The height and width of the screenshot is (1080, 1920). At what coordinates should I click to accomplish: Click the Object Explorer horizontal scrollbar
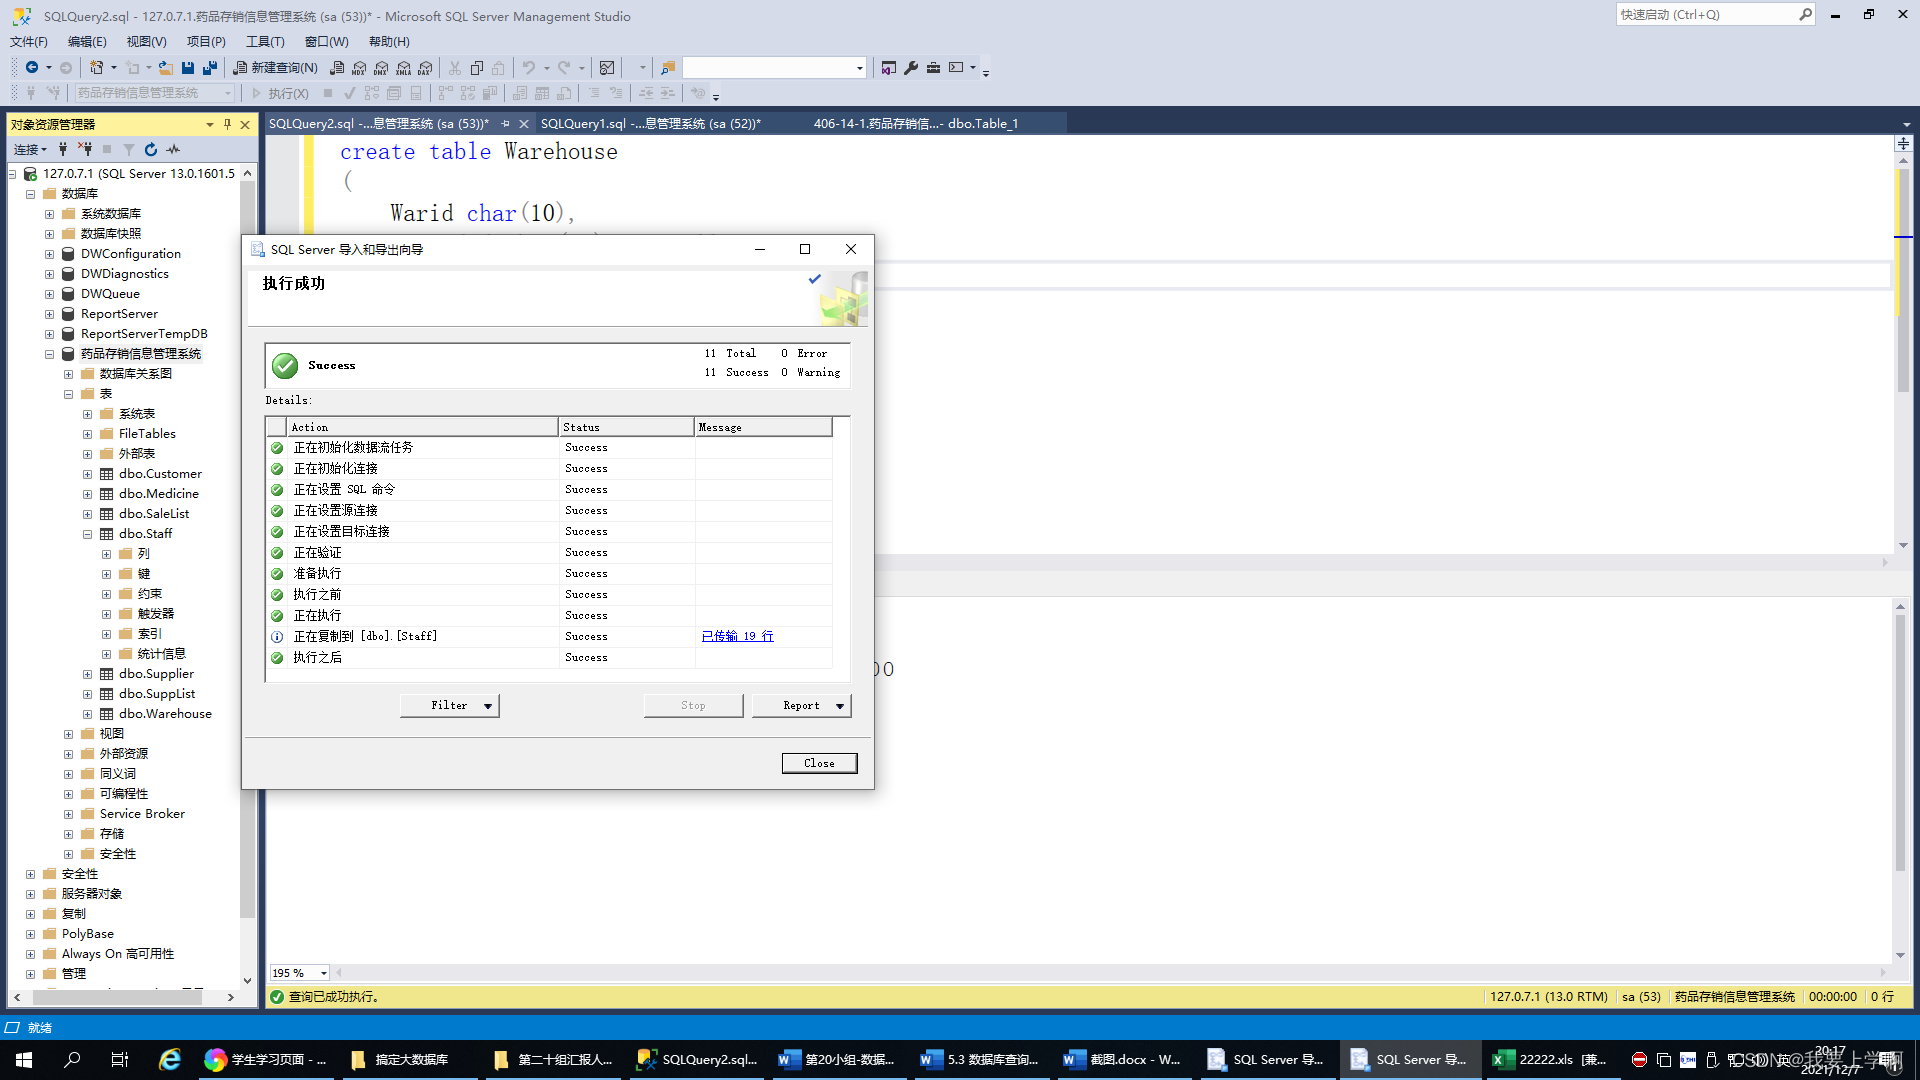(x=124, y=997)
